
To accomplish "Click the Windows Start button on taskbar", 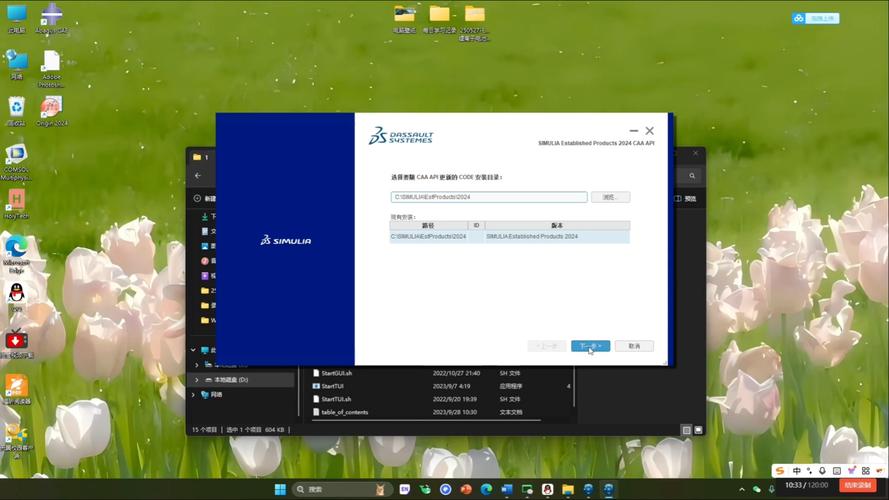I will tap(280, 489).
